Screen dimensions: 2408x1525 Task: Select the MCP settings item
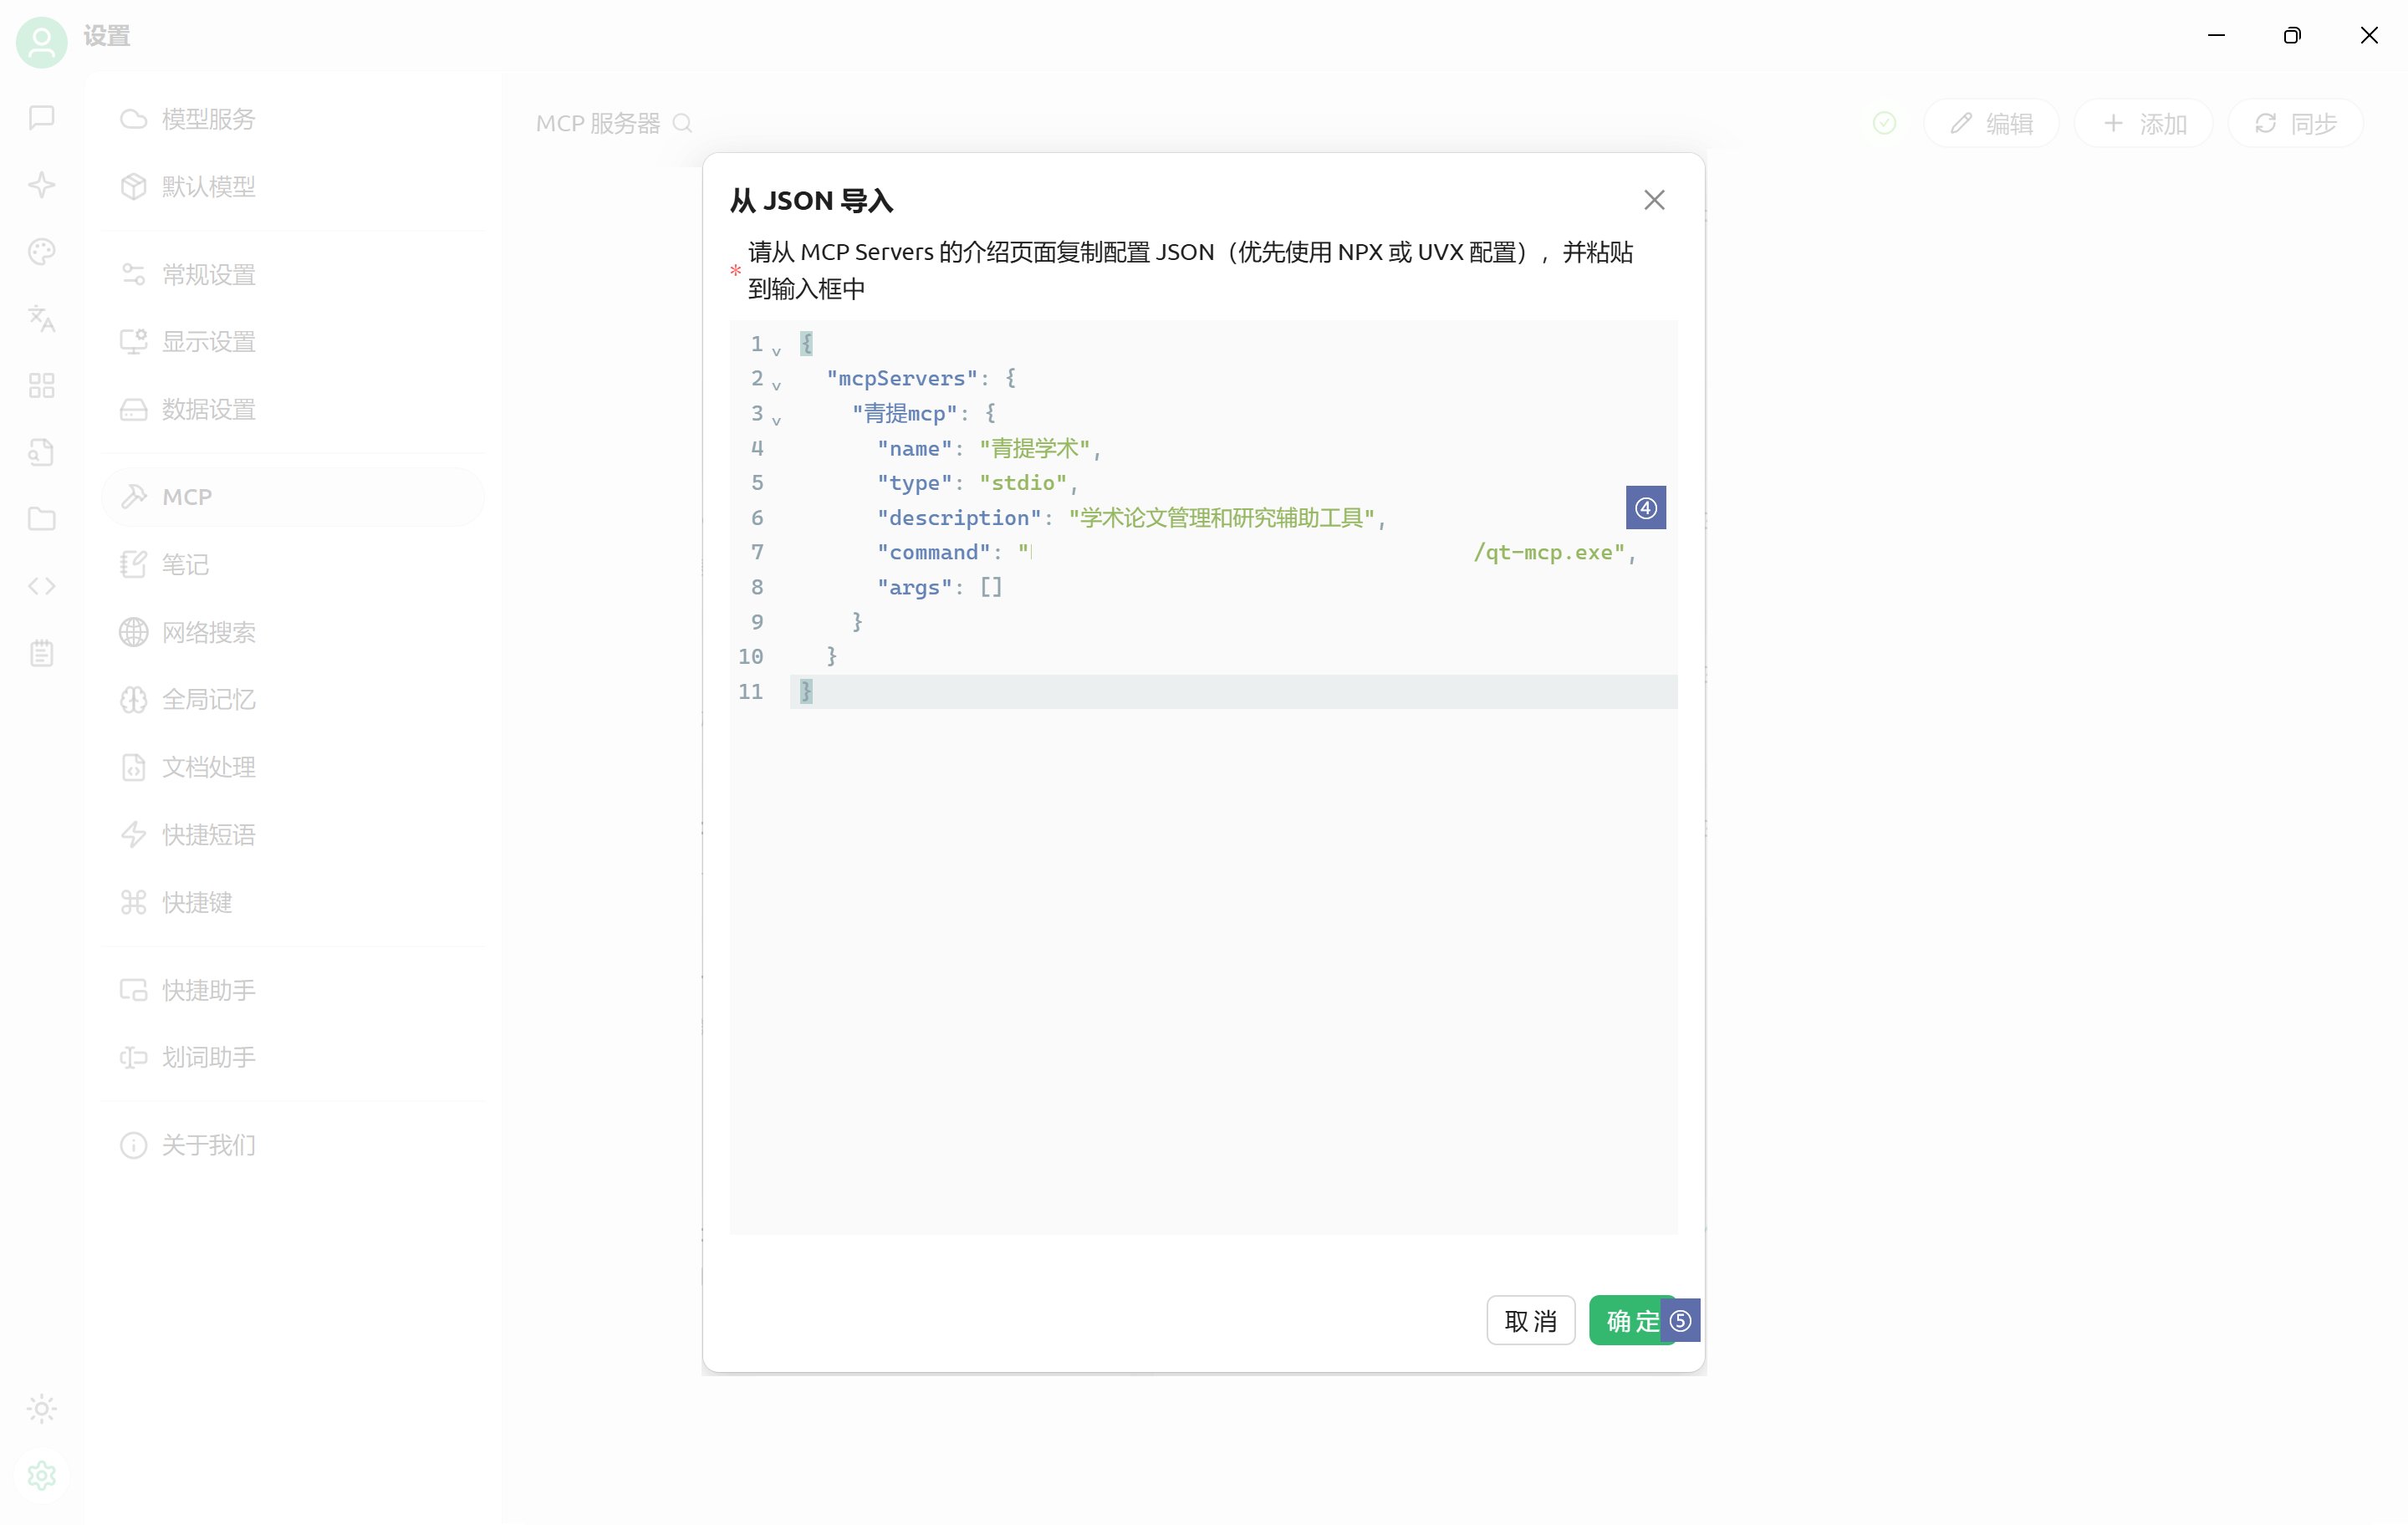click(x=293, y=497)
